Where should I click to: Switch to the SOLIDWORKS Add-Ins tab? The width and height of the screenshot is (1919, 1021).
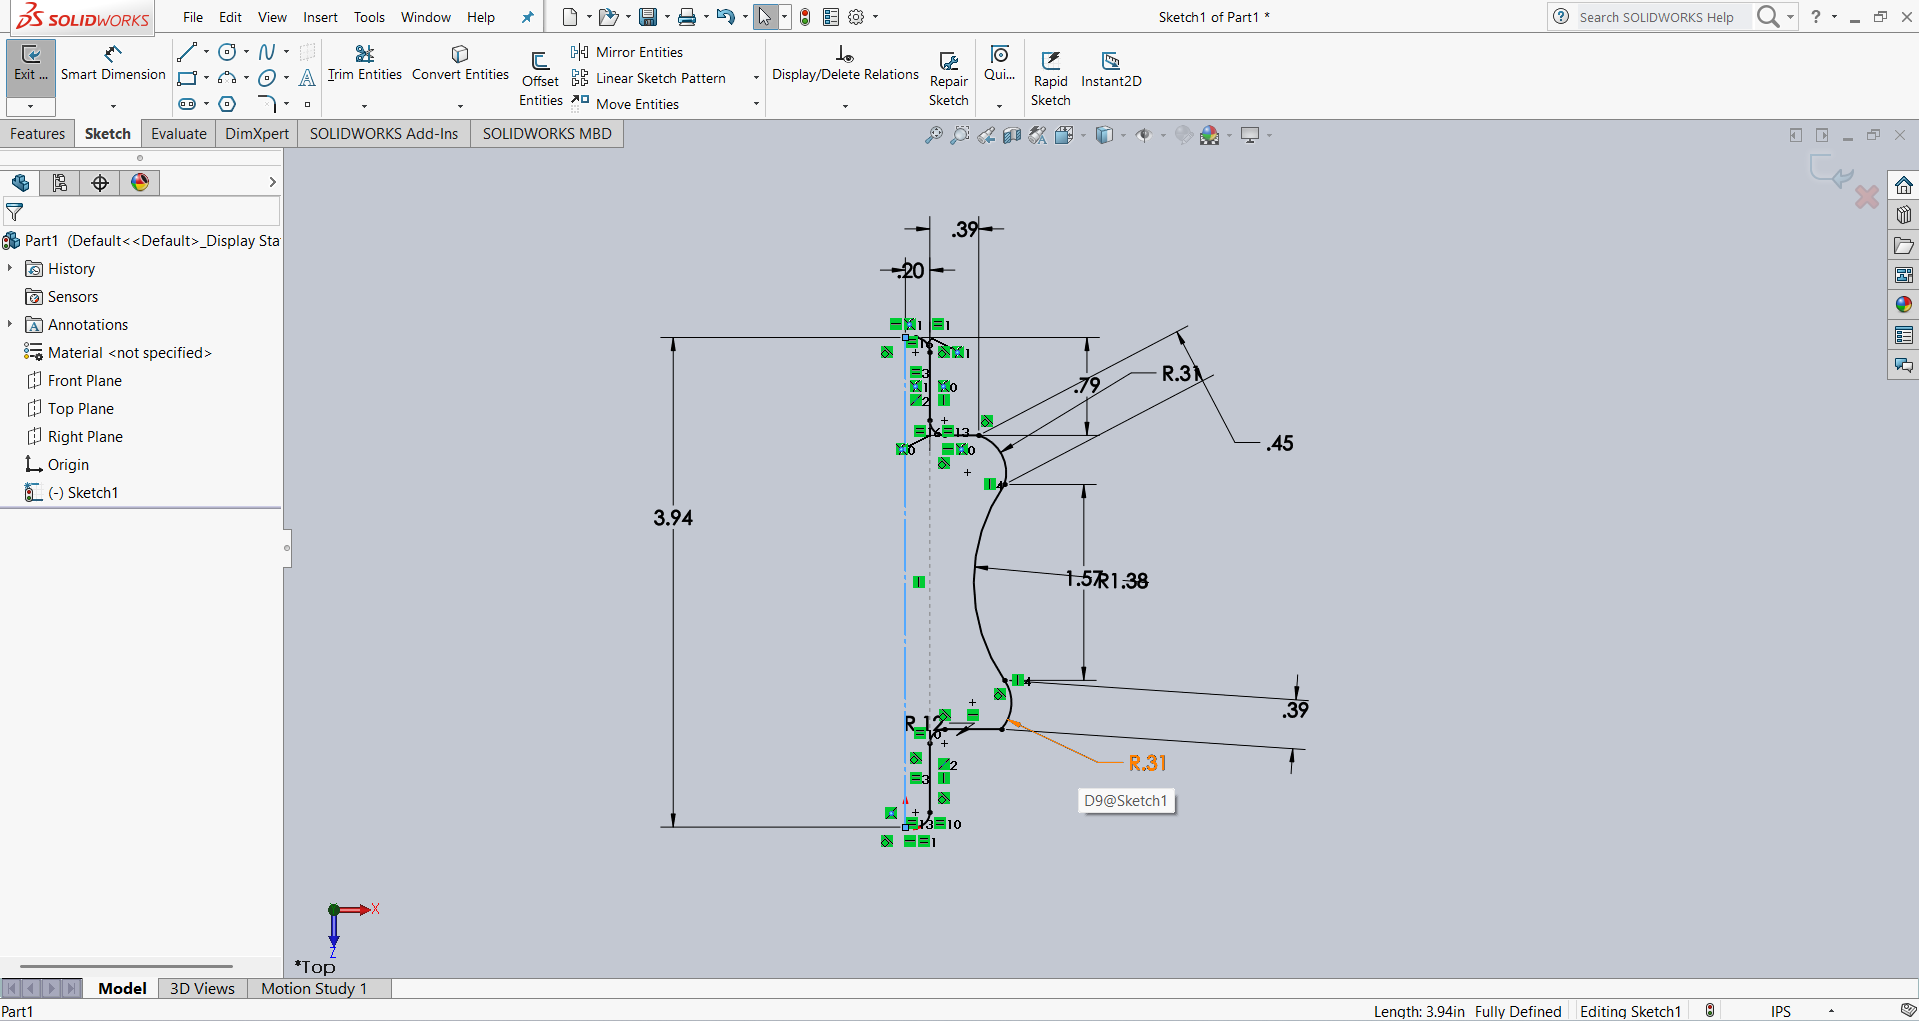pyautogui.click(x=384, y=134)
